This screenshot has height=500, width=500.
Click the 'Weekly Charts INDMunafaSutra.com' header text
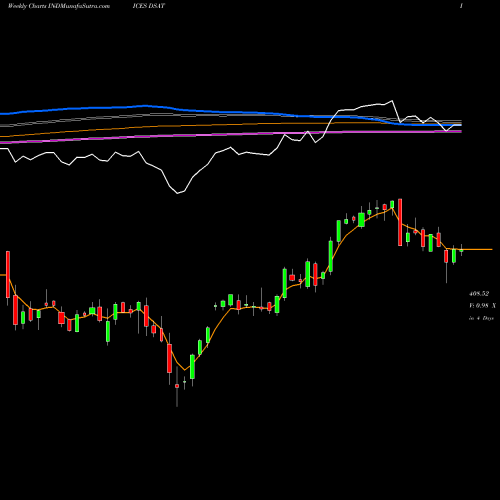[59, 6]
